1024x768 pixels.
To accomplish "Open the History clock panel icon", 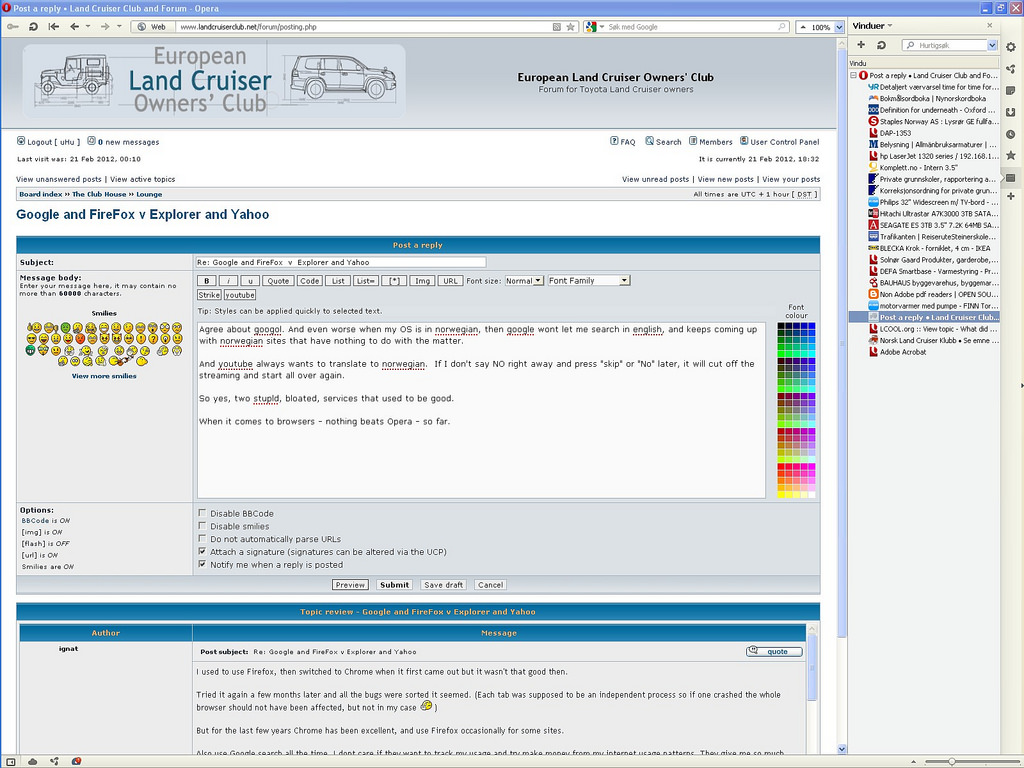I will click(x=1011, y=134).
